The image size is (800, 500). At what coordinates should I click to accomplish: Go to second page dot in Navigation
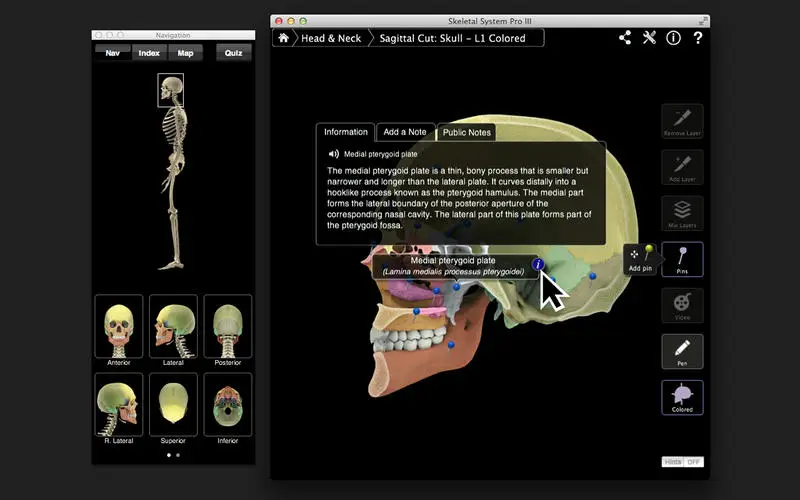coord(178,455)
